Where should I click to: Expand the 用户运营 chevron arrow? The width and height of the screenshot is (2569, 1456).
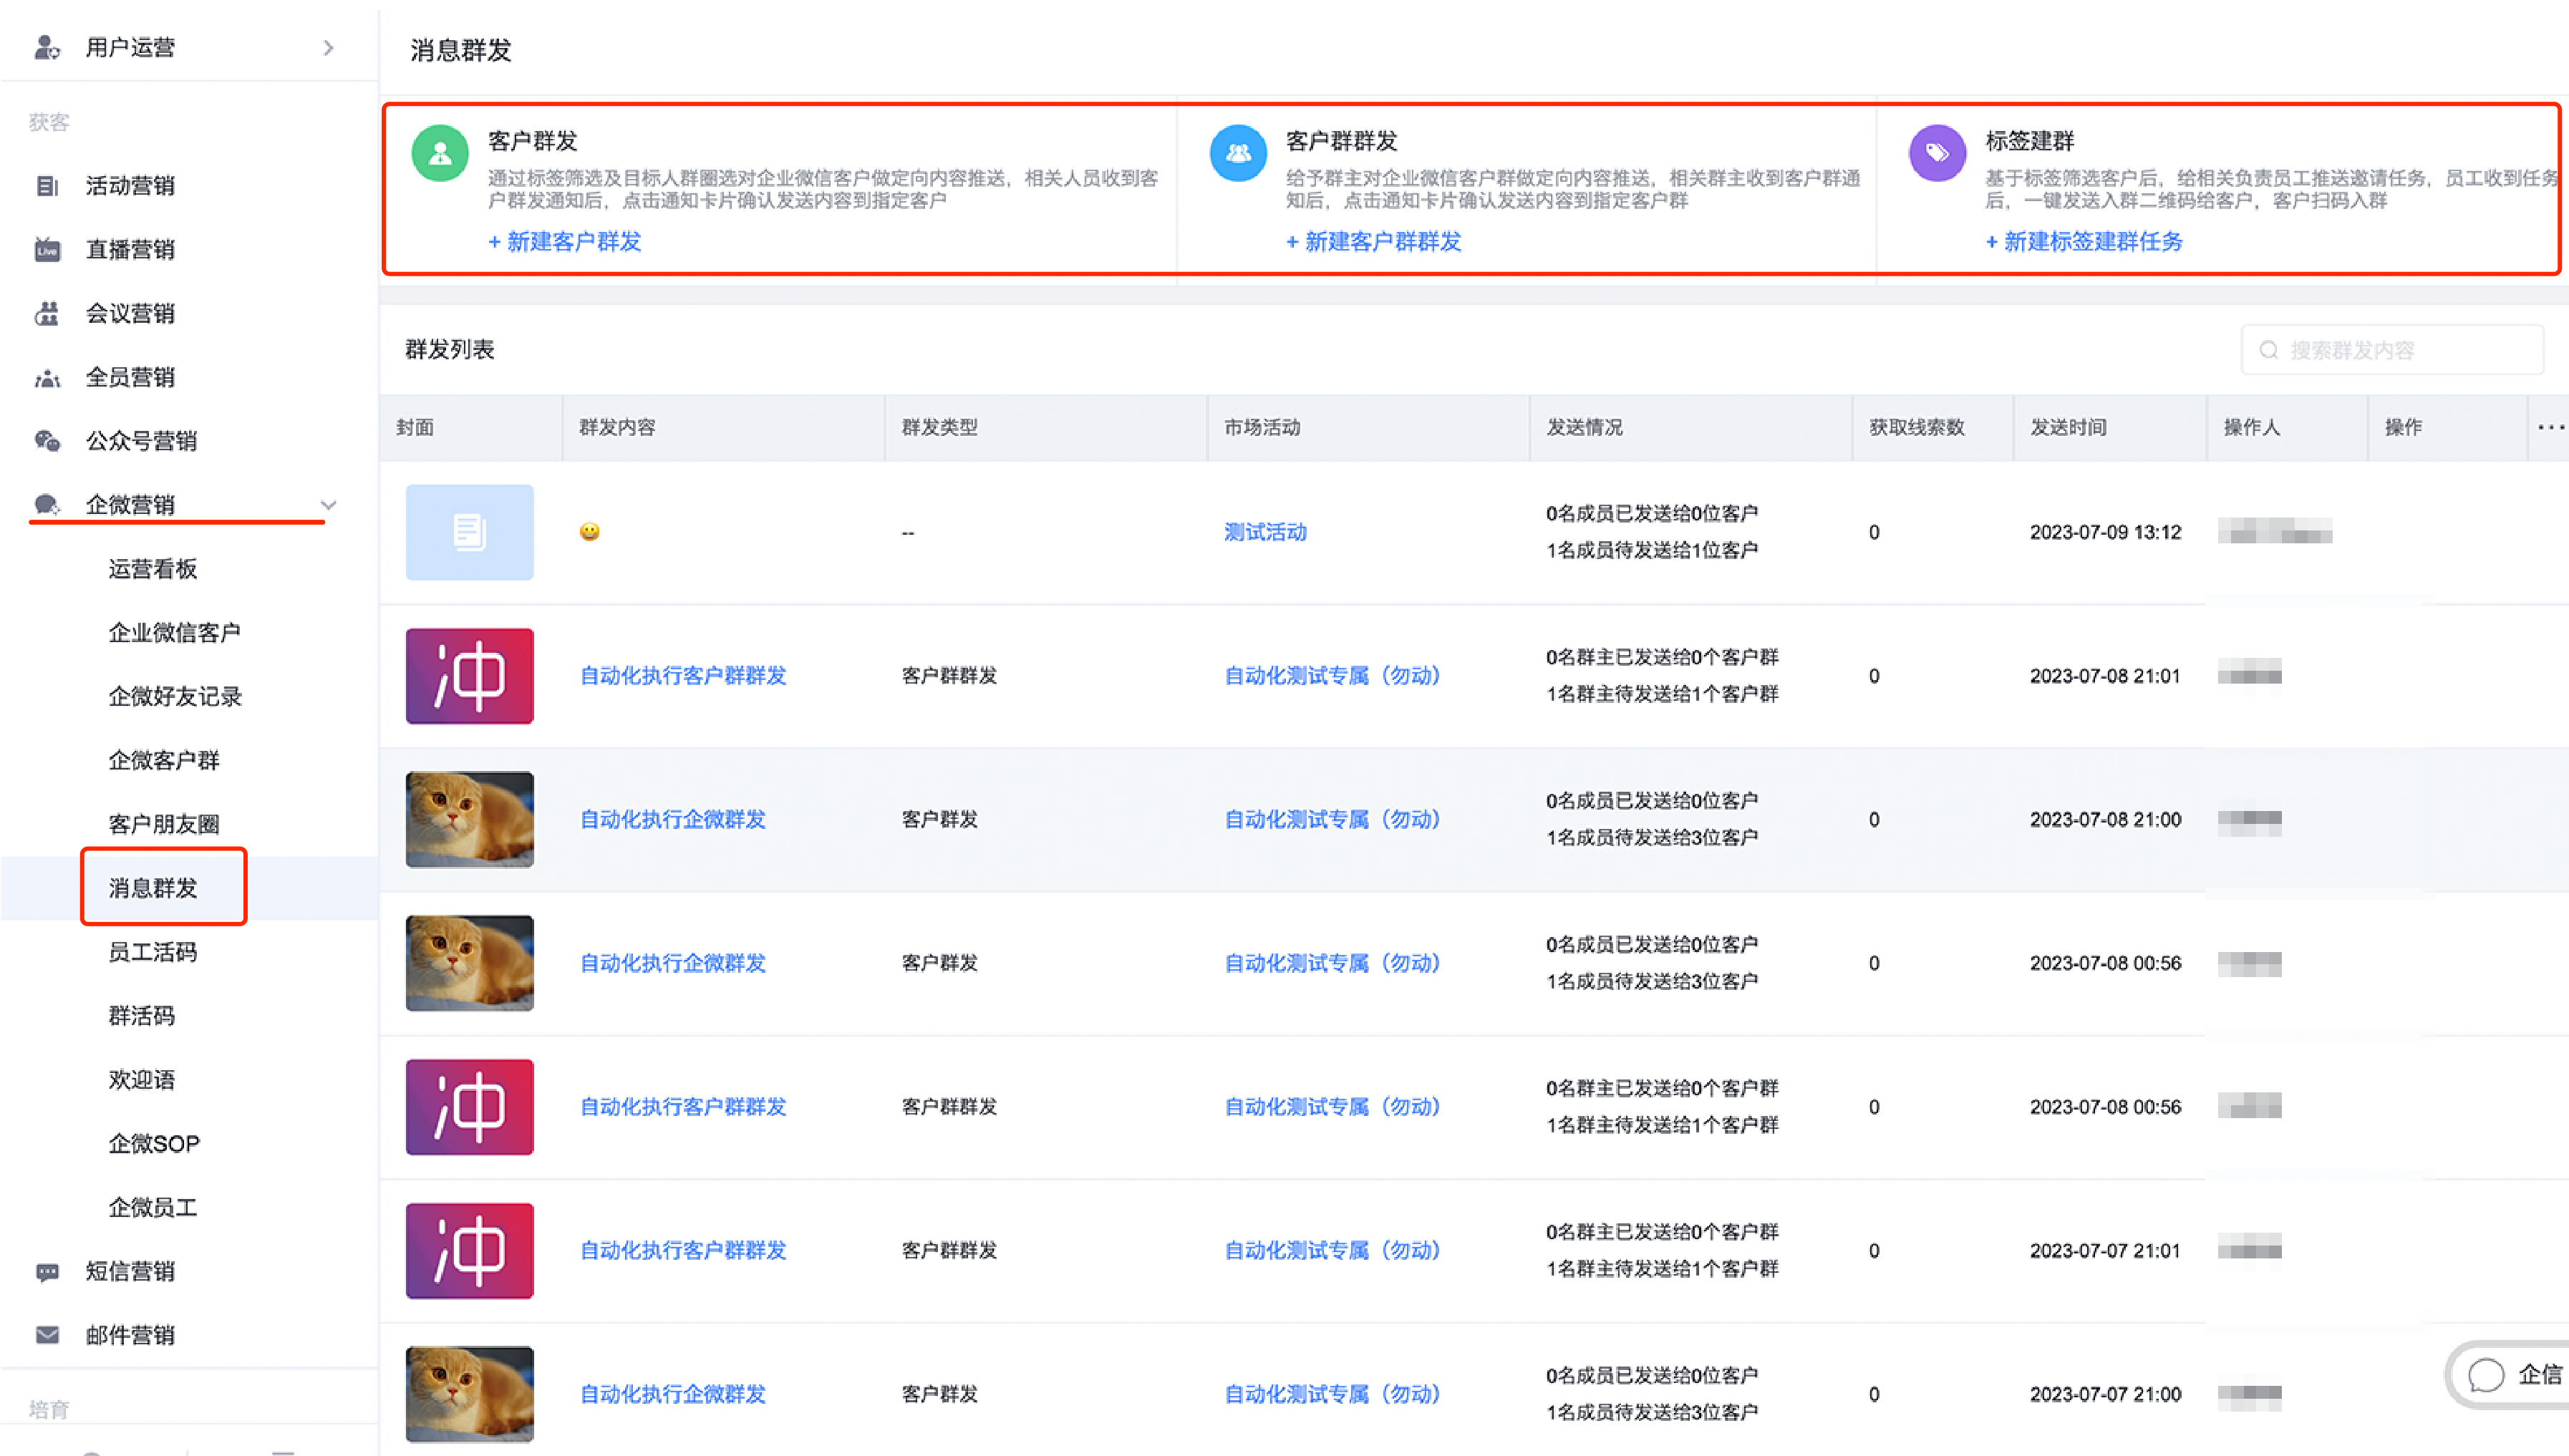coord(329,47)
